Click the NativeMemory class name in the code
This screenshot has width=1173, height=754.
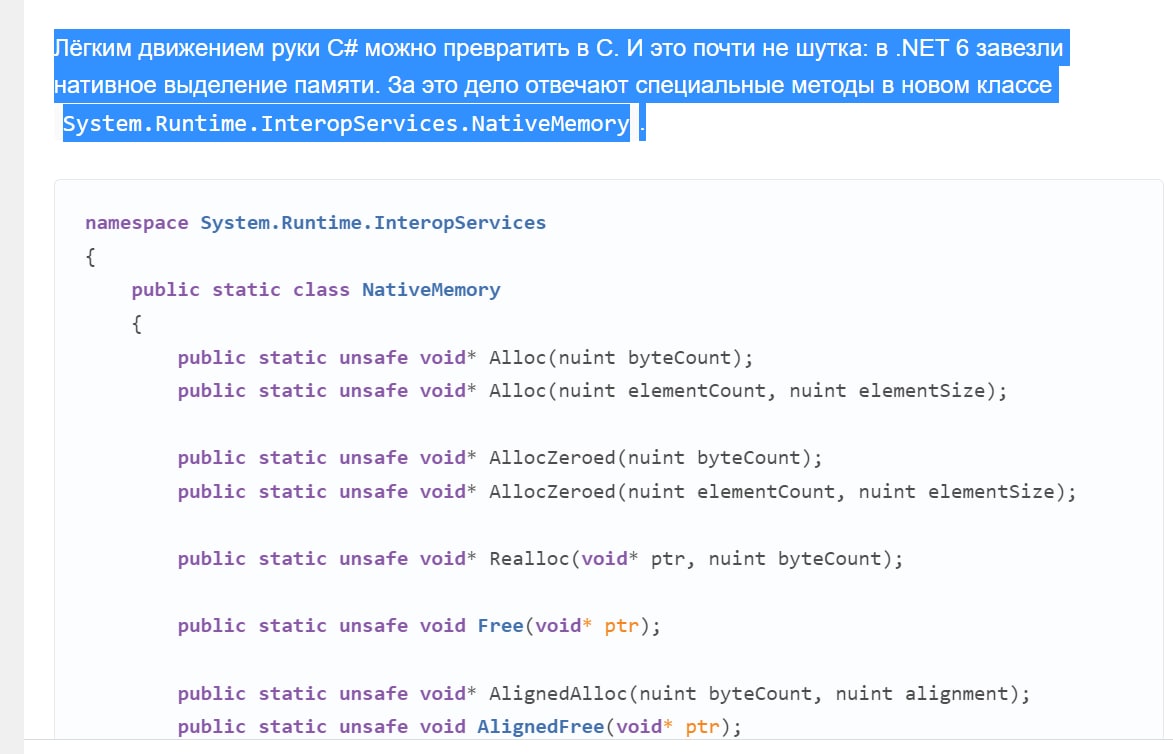pyautogui.click(x=432, y=290)
